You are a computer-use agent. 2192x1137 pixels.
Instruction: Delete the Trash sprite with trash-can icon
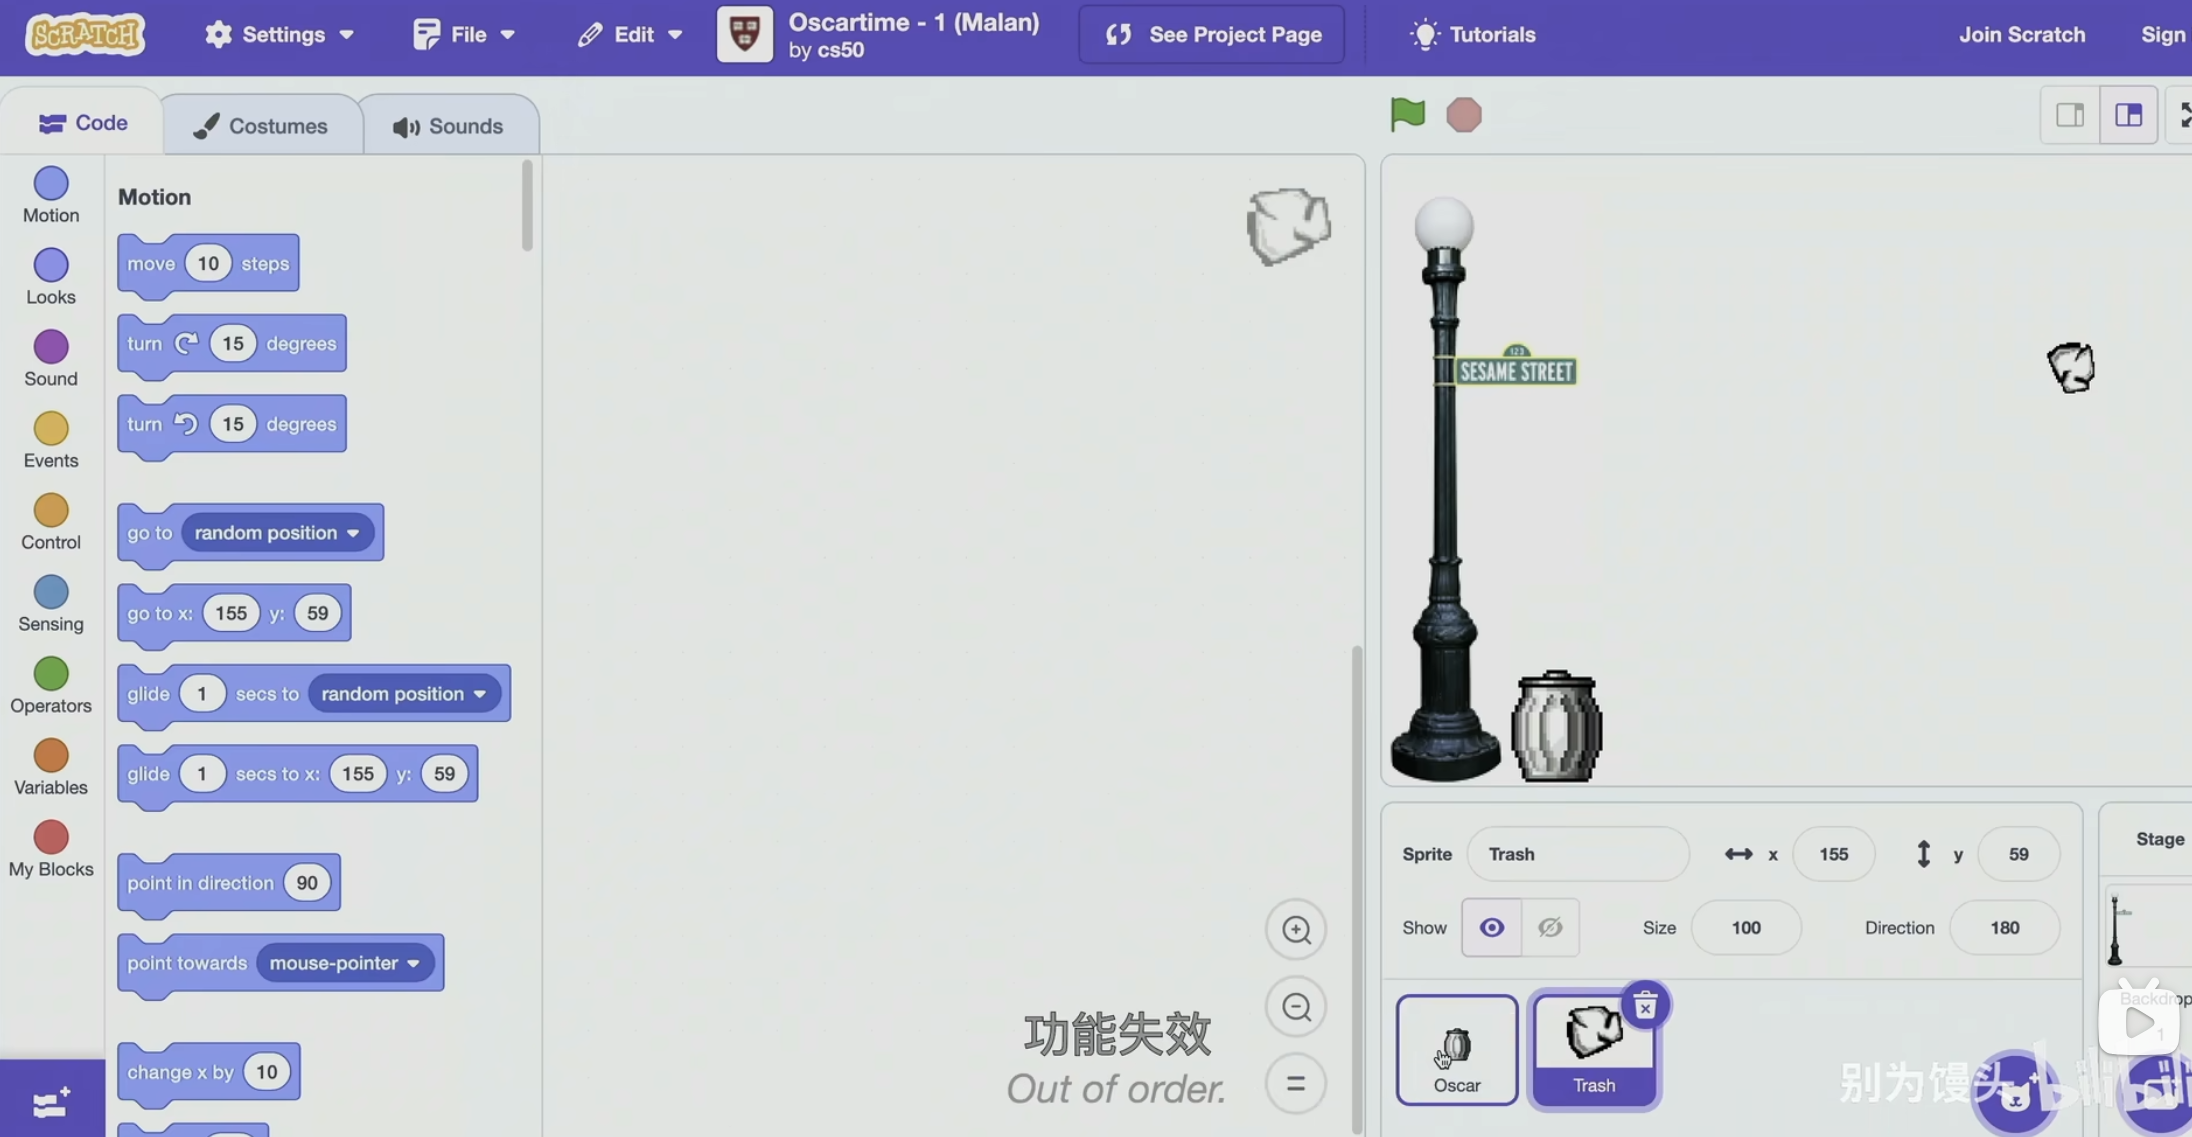1645,1006
